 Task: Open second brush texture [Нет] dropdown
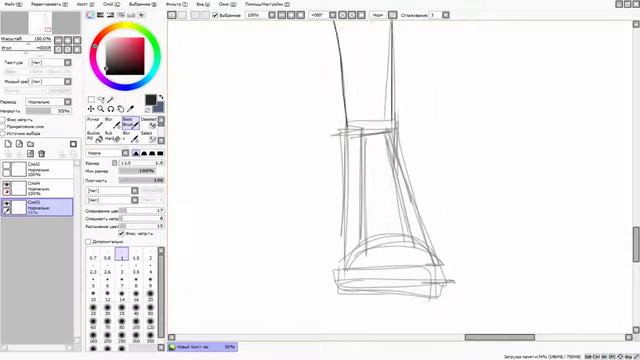click(x=135, y=200)
